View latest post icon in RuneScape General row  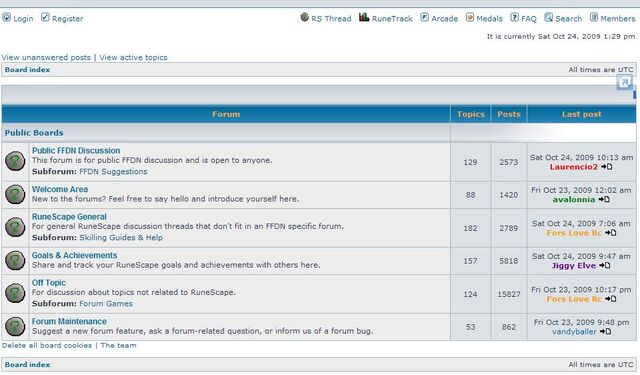[x=611, y=233]
